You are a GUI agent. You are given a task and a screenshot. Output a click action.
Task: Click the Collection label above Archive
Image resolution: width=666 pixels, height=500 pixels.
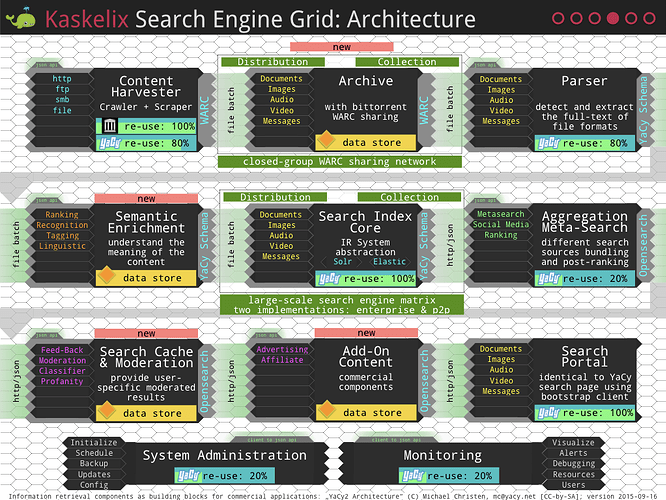point(407,62)
